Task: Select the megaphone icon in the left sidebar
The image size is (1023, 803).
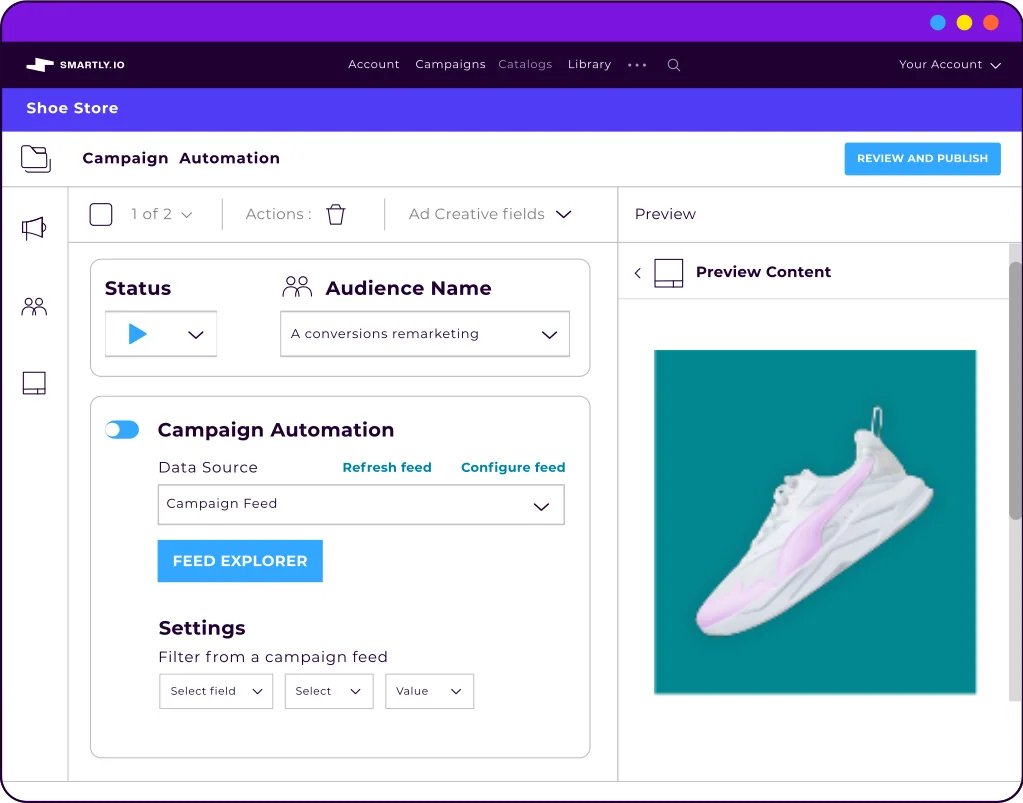Action: click(34, 228)
